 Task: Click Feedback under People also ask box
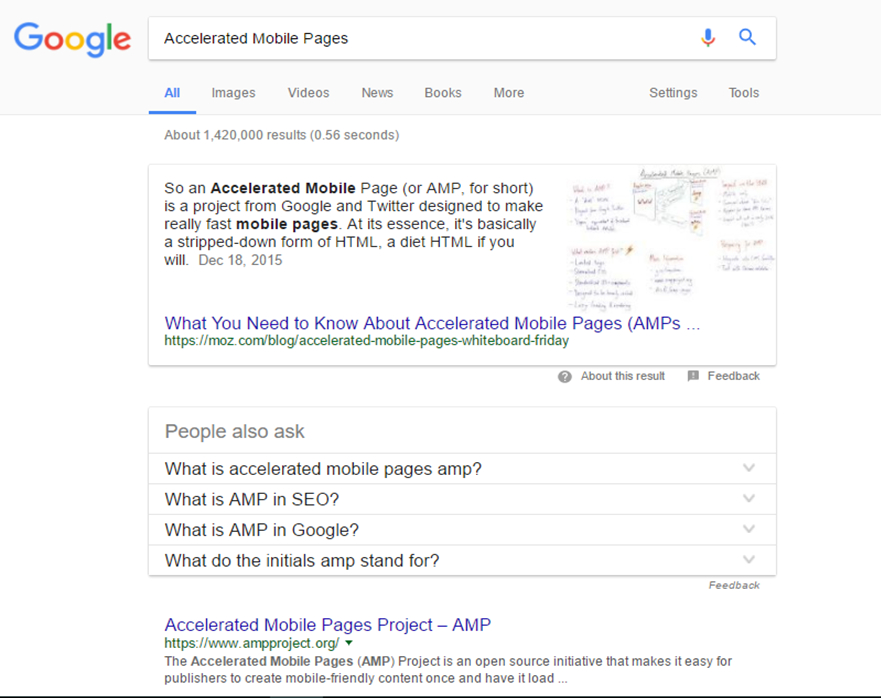(734, 585)
